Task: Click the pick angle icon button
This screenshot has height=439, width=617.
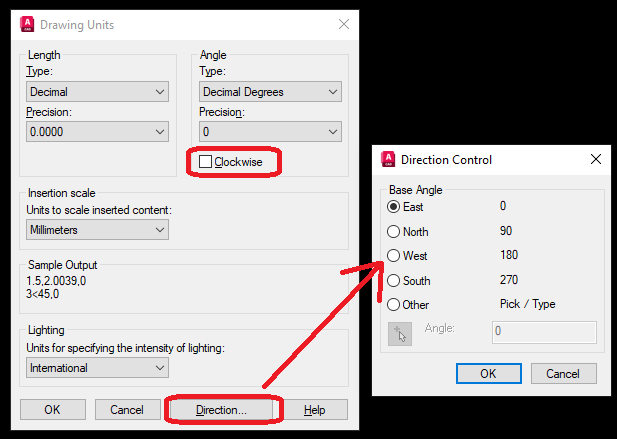Action: 399,333
